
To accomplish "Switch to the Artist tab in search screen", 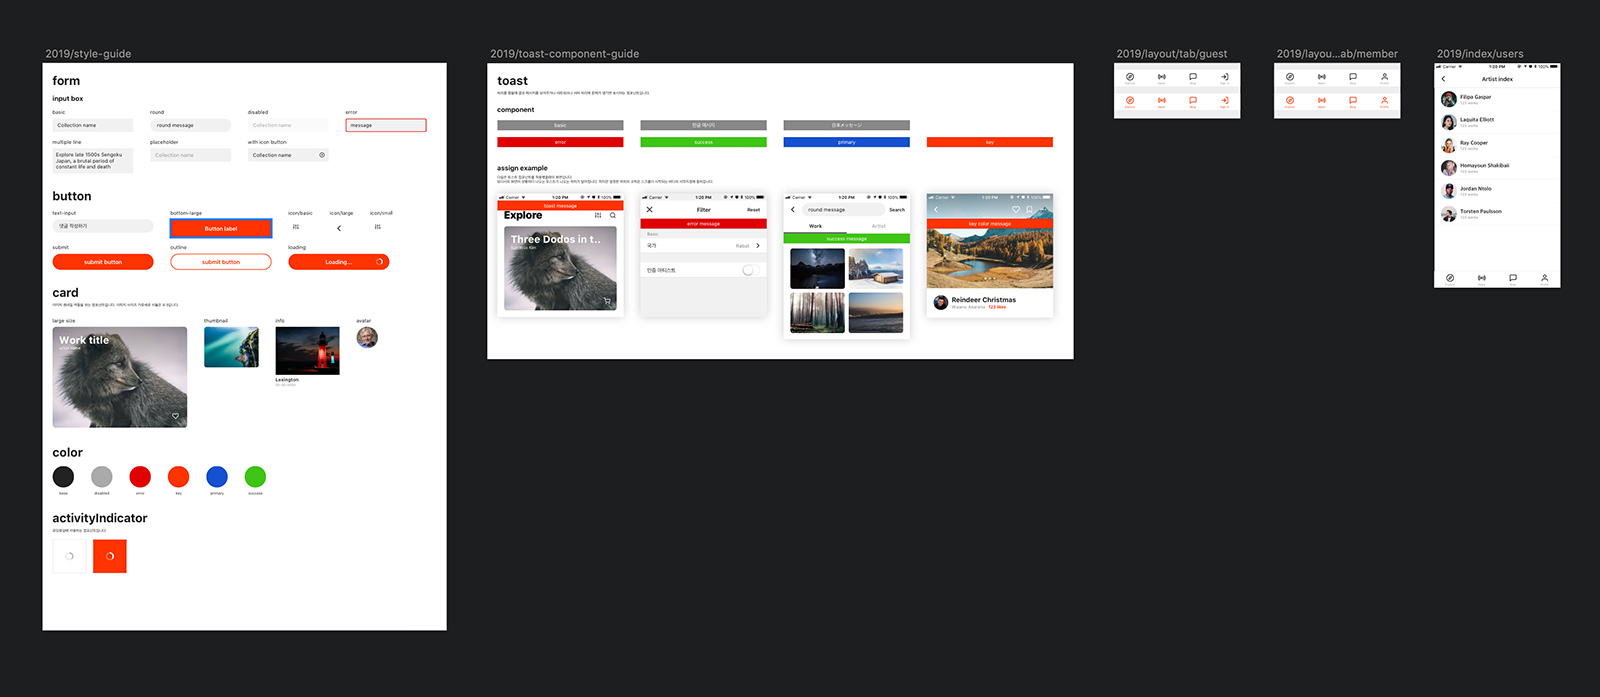I will [878, 226].
